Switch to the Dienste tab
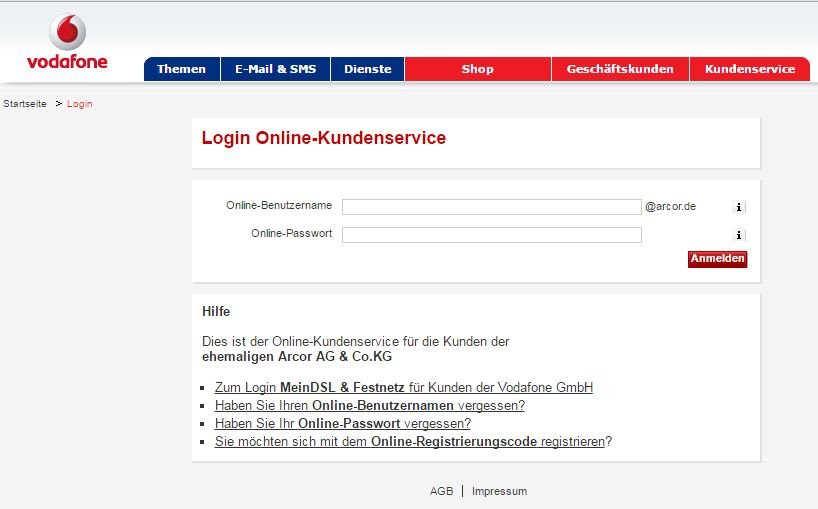818x509 pixels. [367, 69]
